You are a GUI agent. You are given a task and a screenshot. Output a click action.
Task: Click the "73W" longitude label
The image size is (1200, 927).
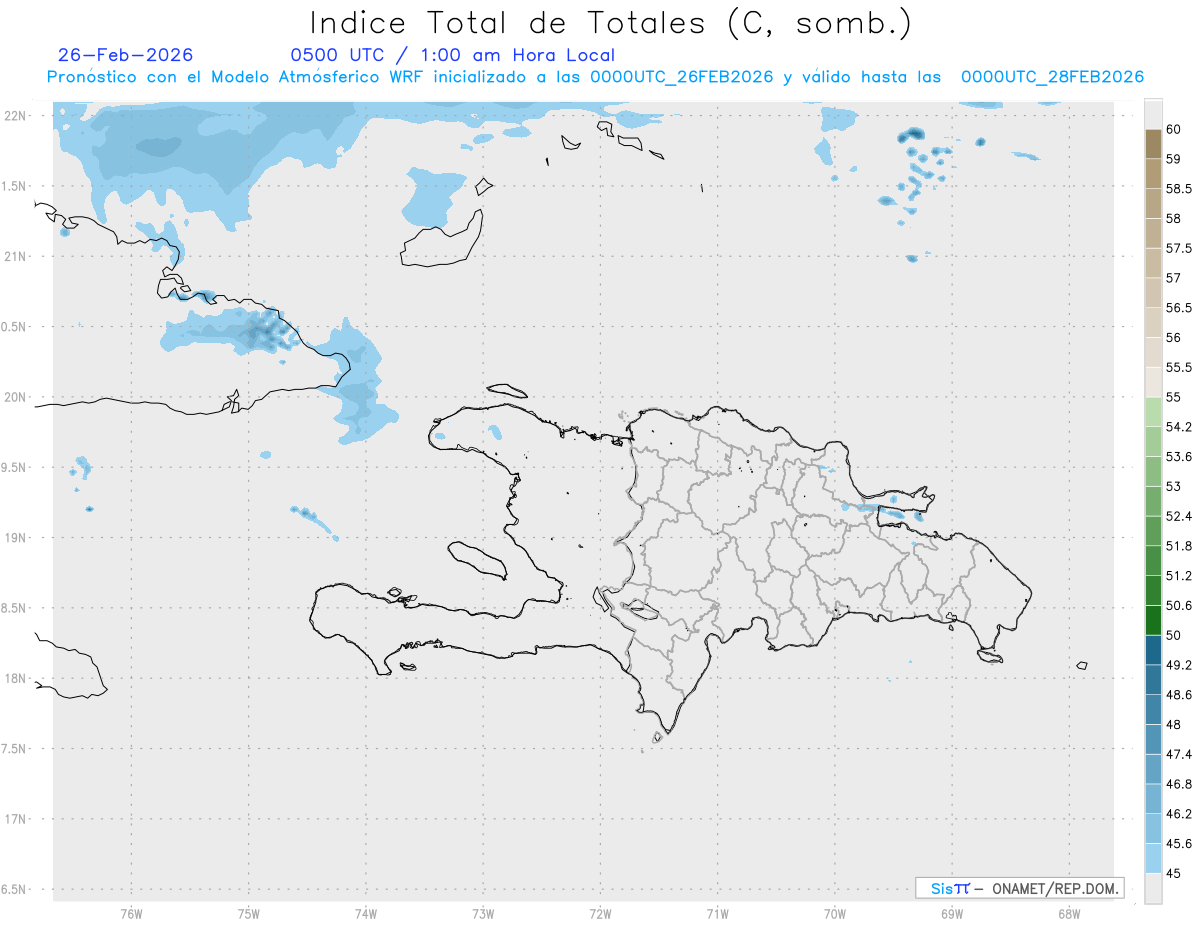[483, 913]
